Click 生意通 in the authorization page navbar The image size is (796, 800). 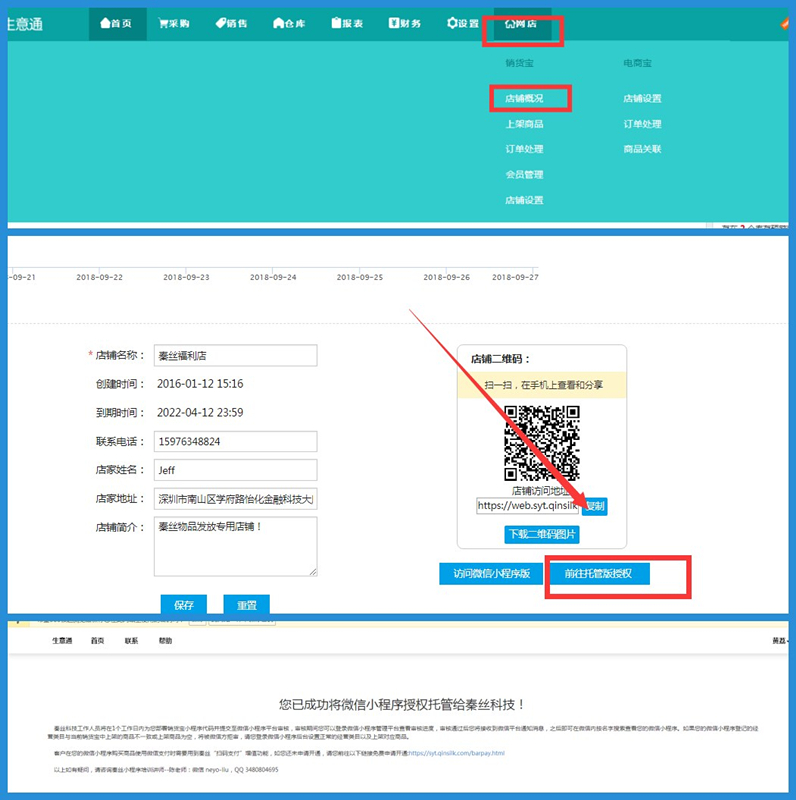point(62,640)
